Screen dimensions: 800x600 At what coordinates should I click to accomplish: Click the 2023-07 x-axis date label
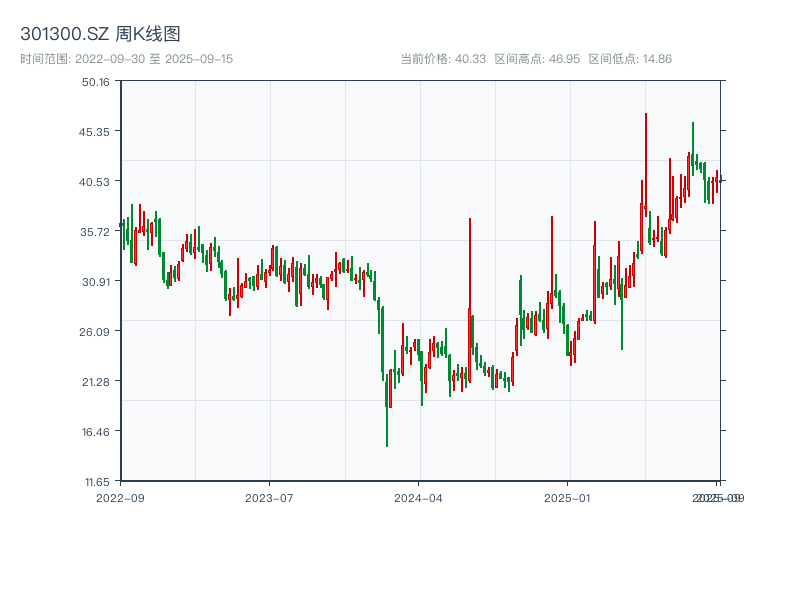pos(269,497)
